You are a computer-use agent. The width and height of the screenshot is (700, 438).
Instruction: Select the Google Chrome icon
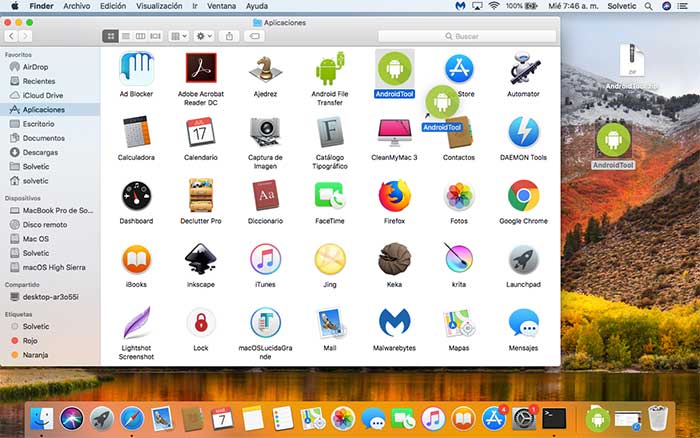[x=523, y=196]
